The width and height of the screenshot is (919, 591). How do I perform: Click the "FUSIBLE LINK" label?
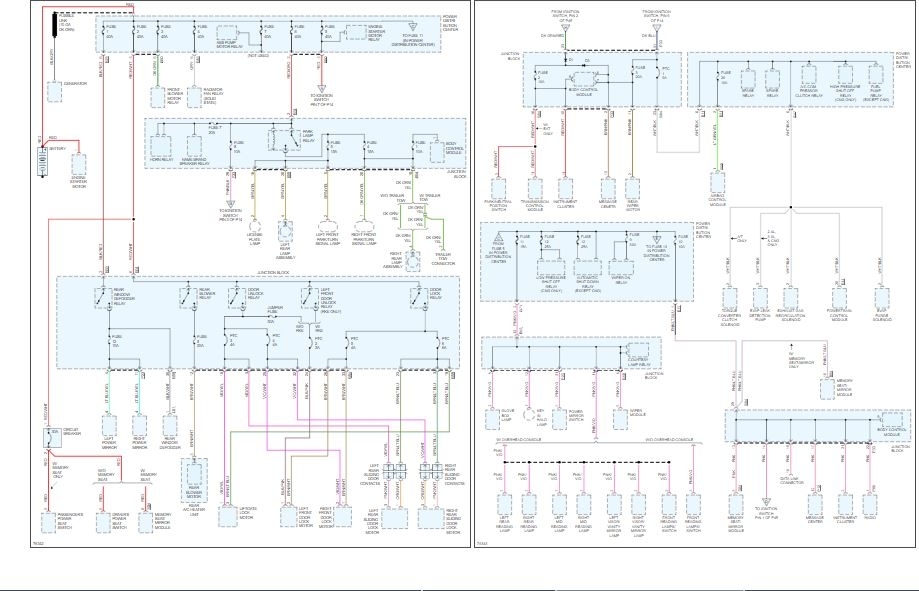click(67, 24)
